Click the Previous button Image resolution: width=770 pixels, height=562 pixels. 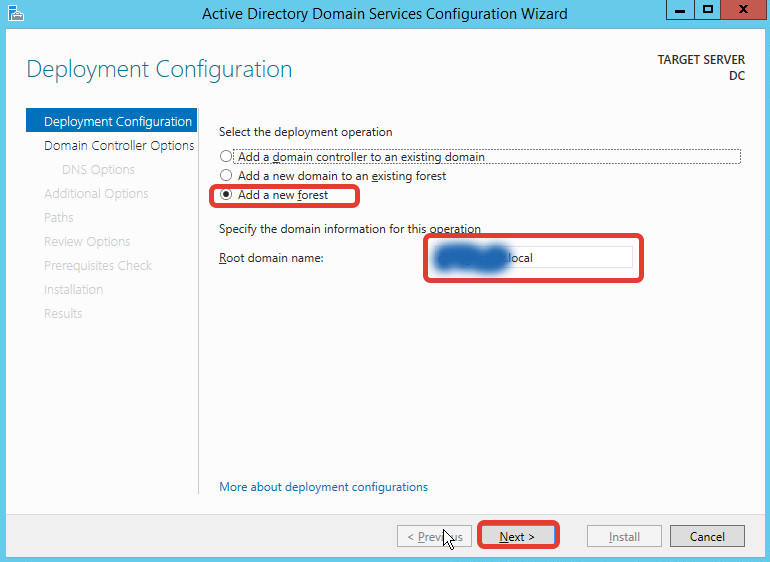pos(434,536)
